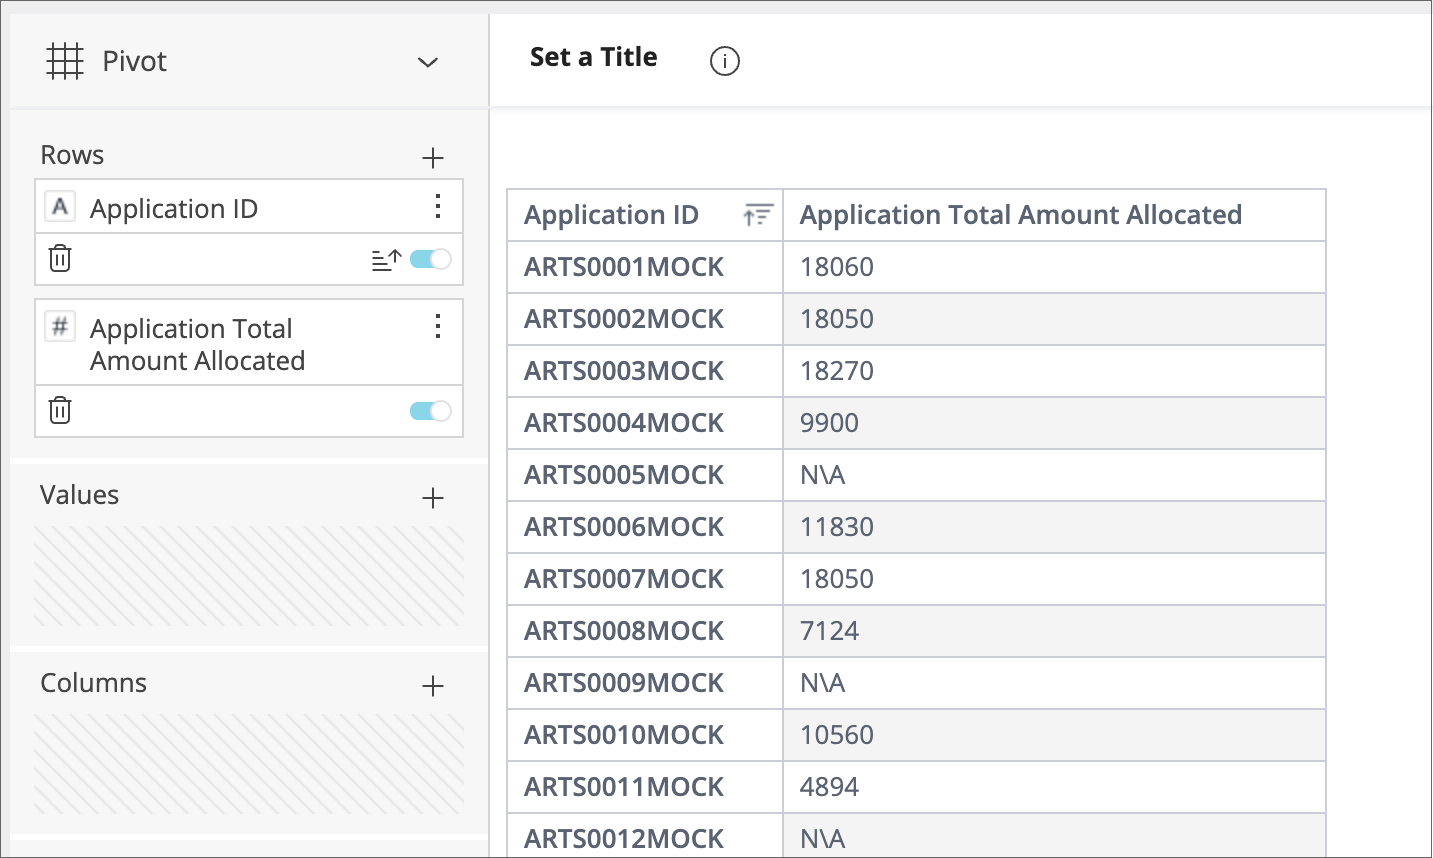Add a new field to Rows
Image resolution: width=1433 pixels, height=858 pixels.
click(432, 158)
